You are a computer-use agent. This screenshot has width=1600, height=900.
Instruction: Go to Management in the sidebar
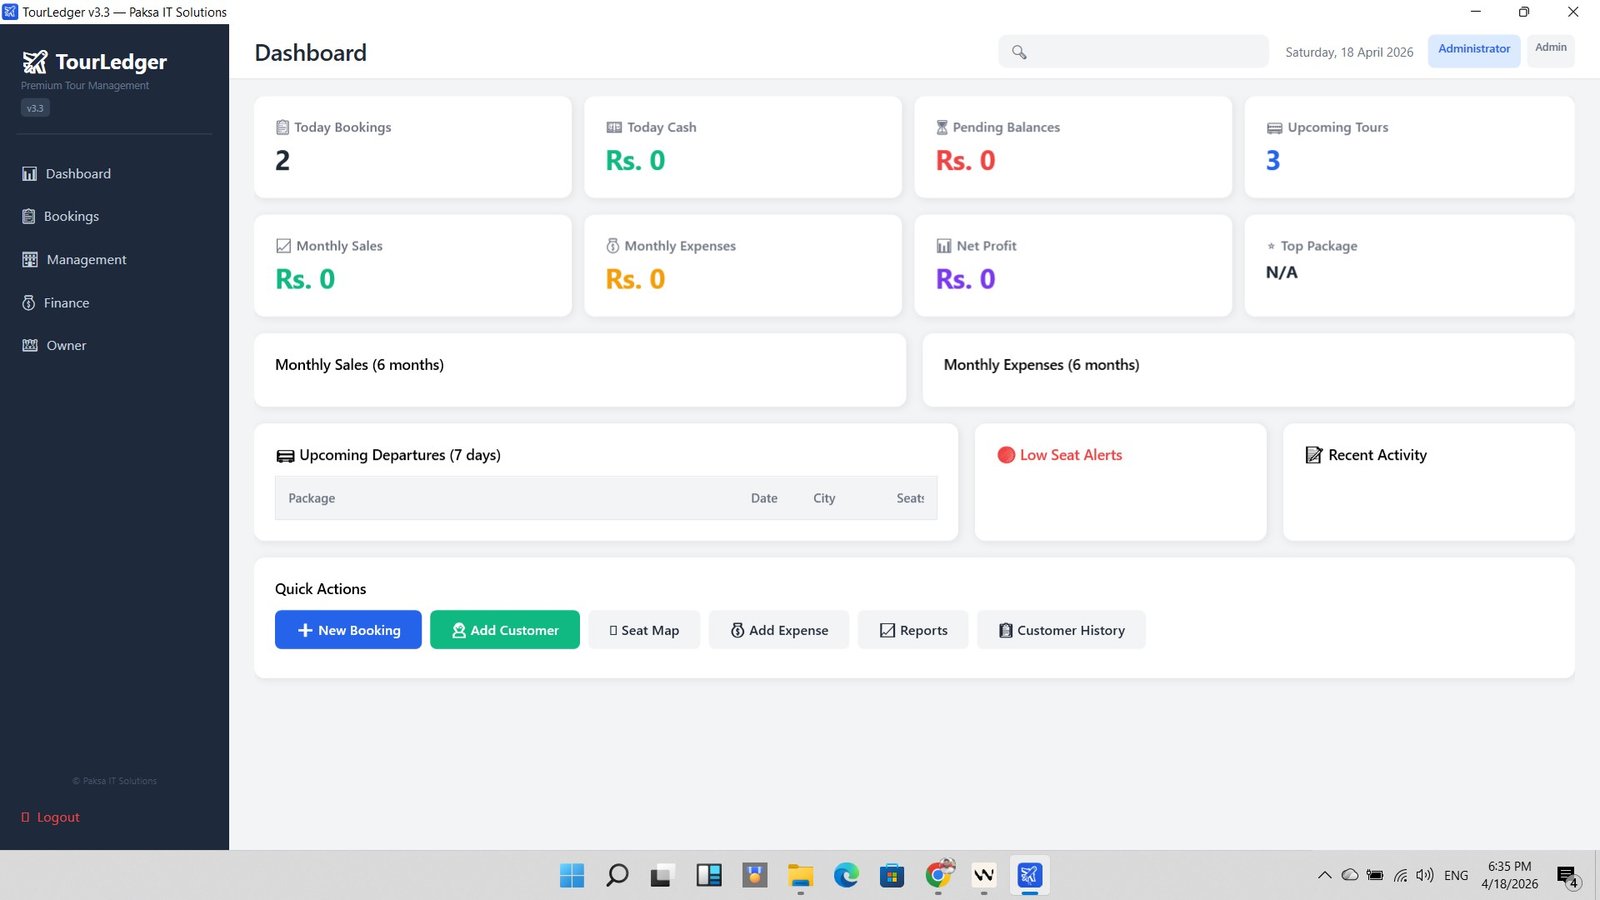pyautogui.click(x=86, y=260)
